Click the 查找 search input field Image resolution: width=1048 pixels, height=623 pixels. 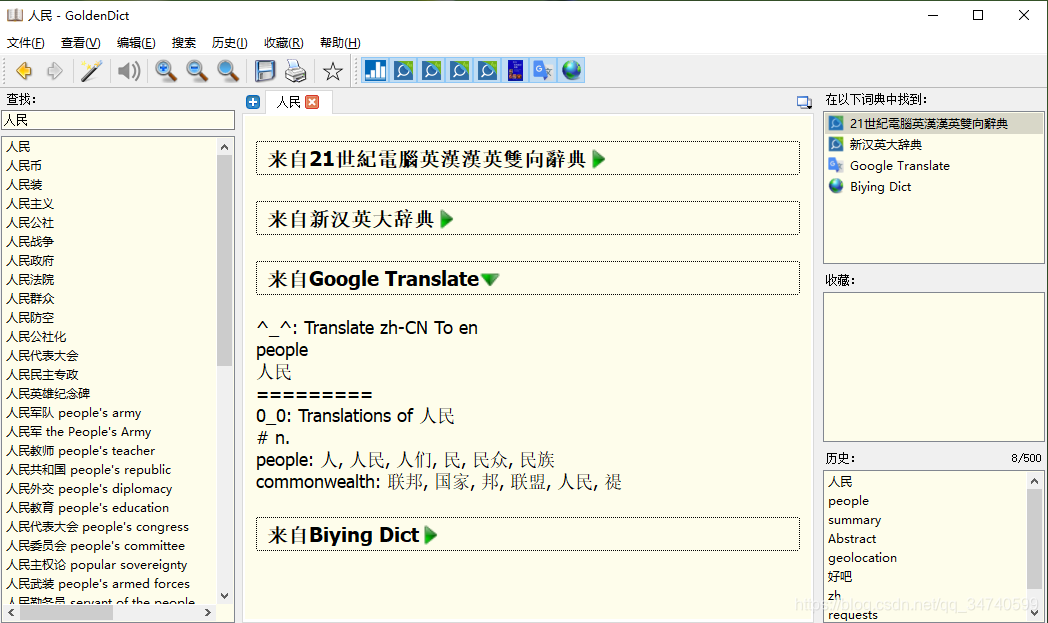118,120
